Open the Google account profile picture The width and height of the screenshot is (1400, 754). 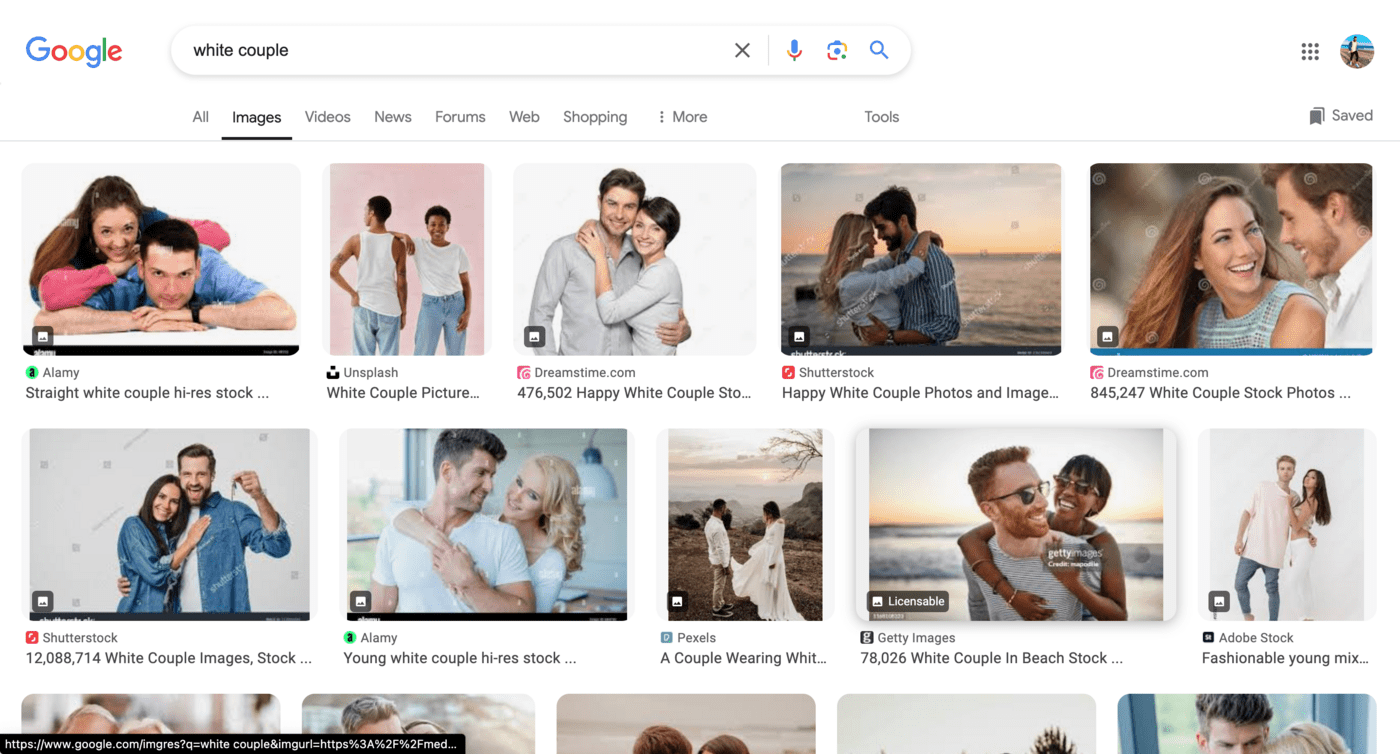(x=1357, y=51)
